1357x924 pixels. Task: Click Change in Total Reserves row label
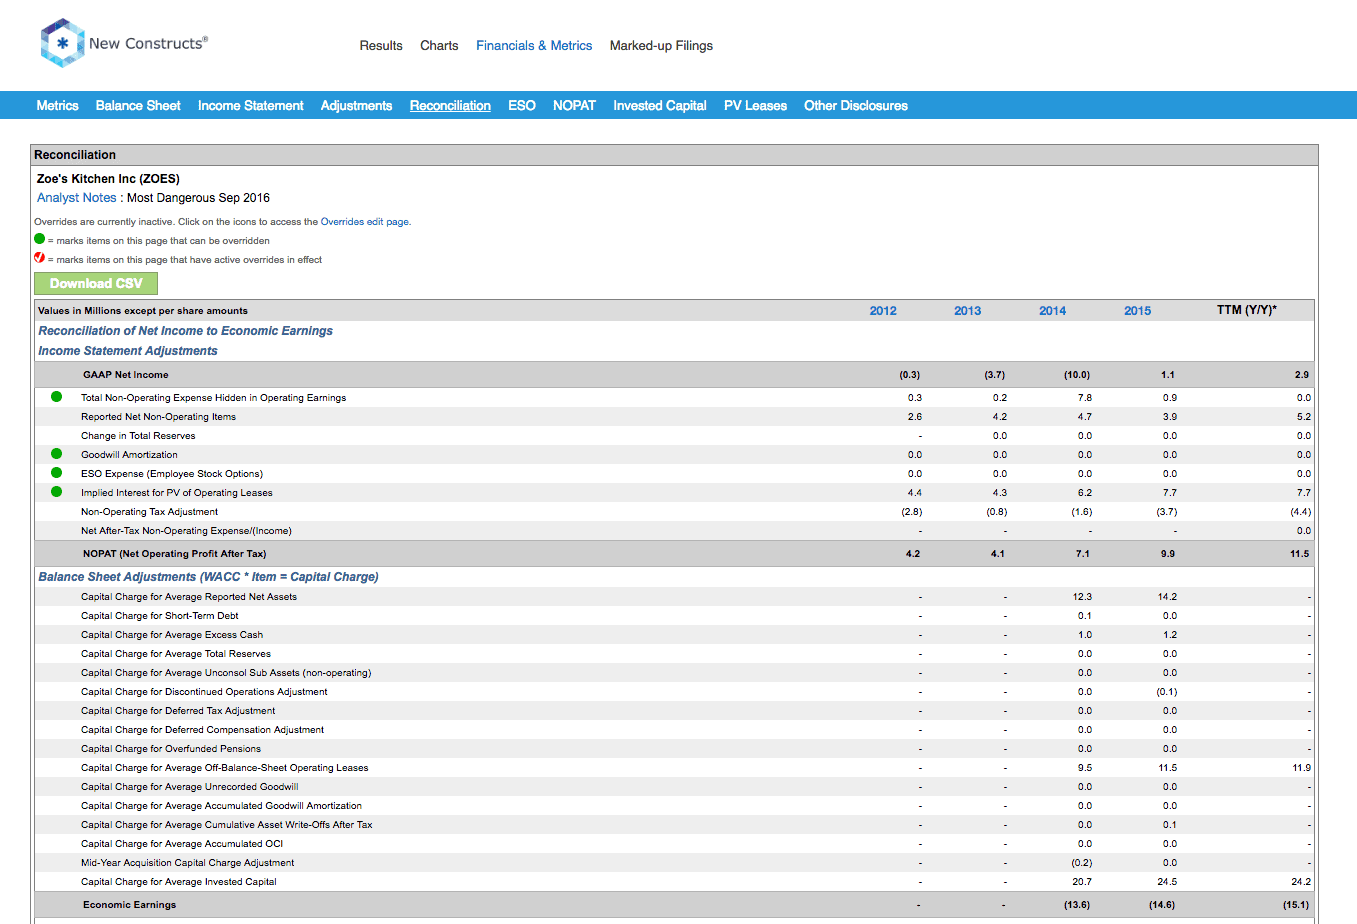[x=138, y=436]
